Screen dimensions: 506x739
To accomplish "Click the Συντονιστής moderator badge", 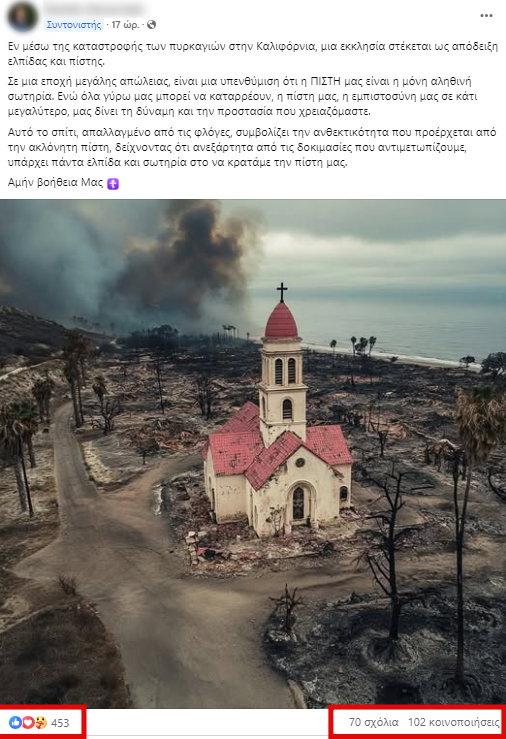I will tap(73, 25).
